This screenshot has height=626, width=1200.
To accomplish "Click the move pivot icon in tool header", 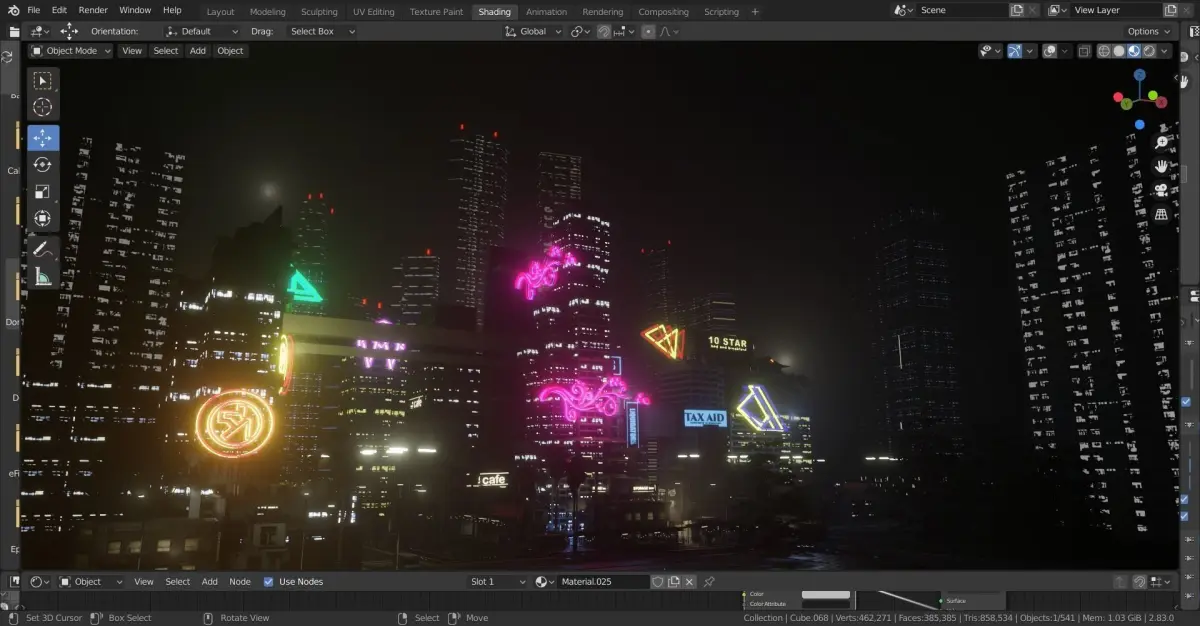I will 69,31.
